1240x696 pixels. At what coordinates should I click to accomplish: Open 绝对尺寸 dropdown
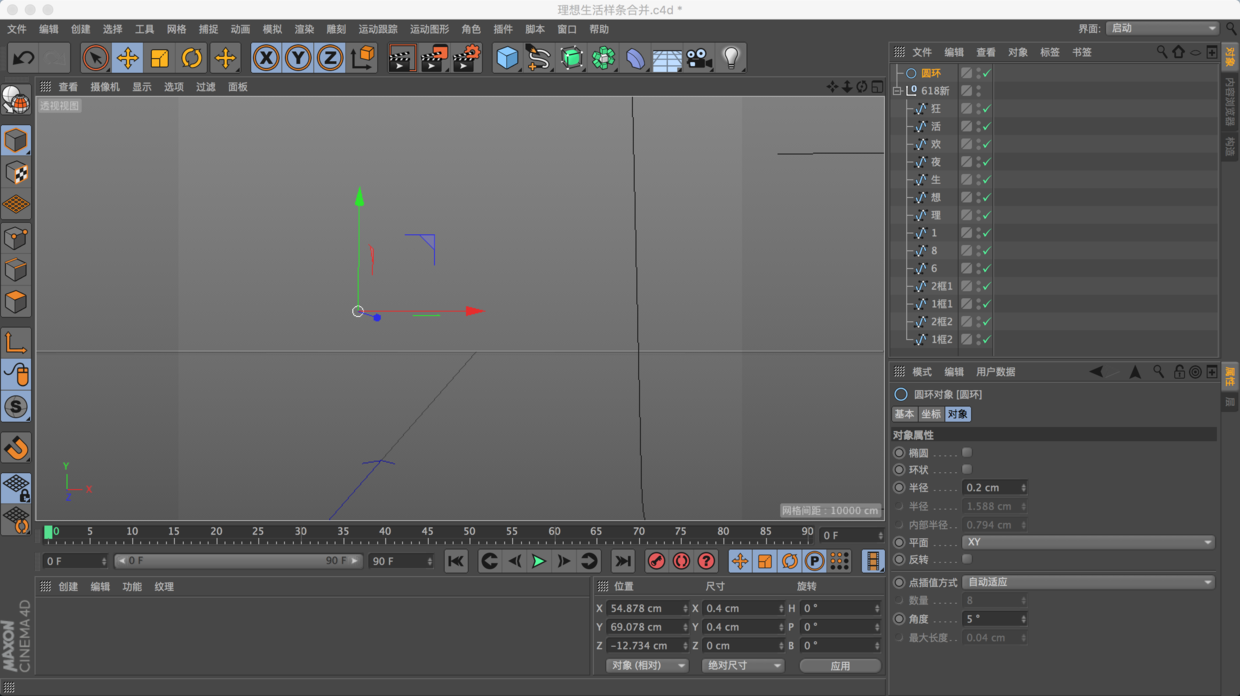tap(742, 666)
